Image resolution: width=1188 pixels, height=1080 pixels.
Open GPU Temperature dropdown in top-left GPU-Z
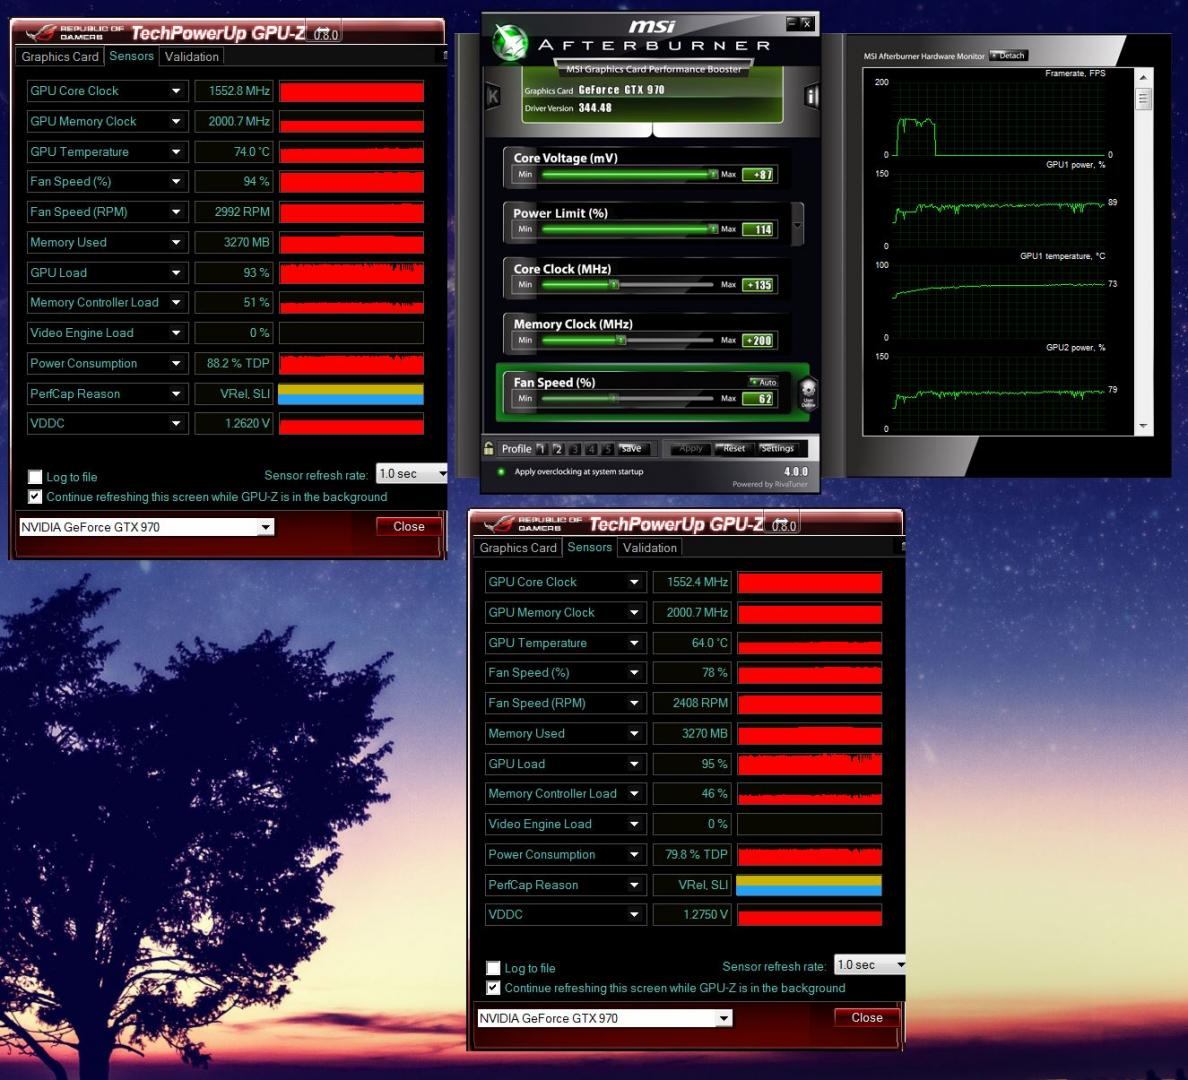pos(176,152)
